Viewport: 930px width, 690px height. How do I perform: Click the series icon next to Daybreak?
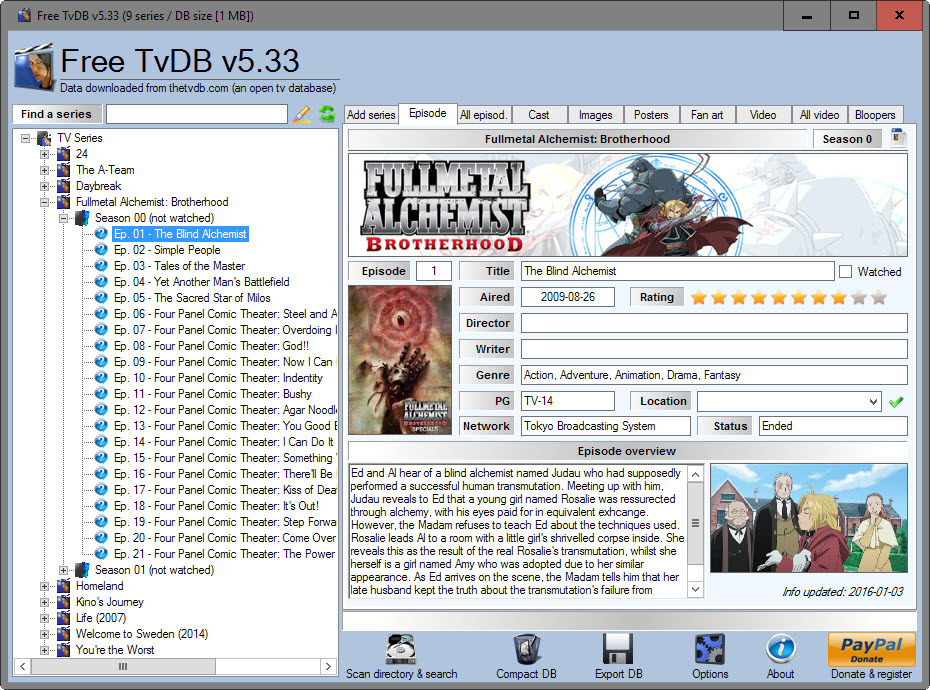[x=63, y=186]
